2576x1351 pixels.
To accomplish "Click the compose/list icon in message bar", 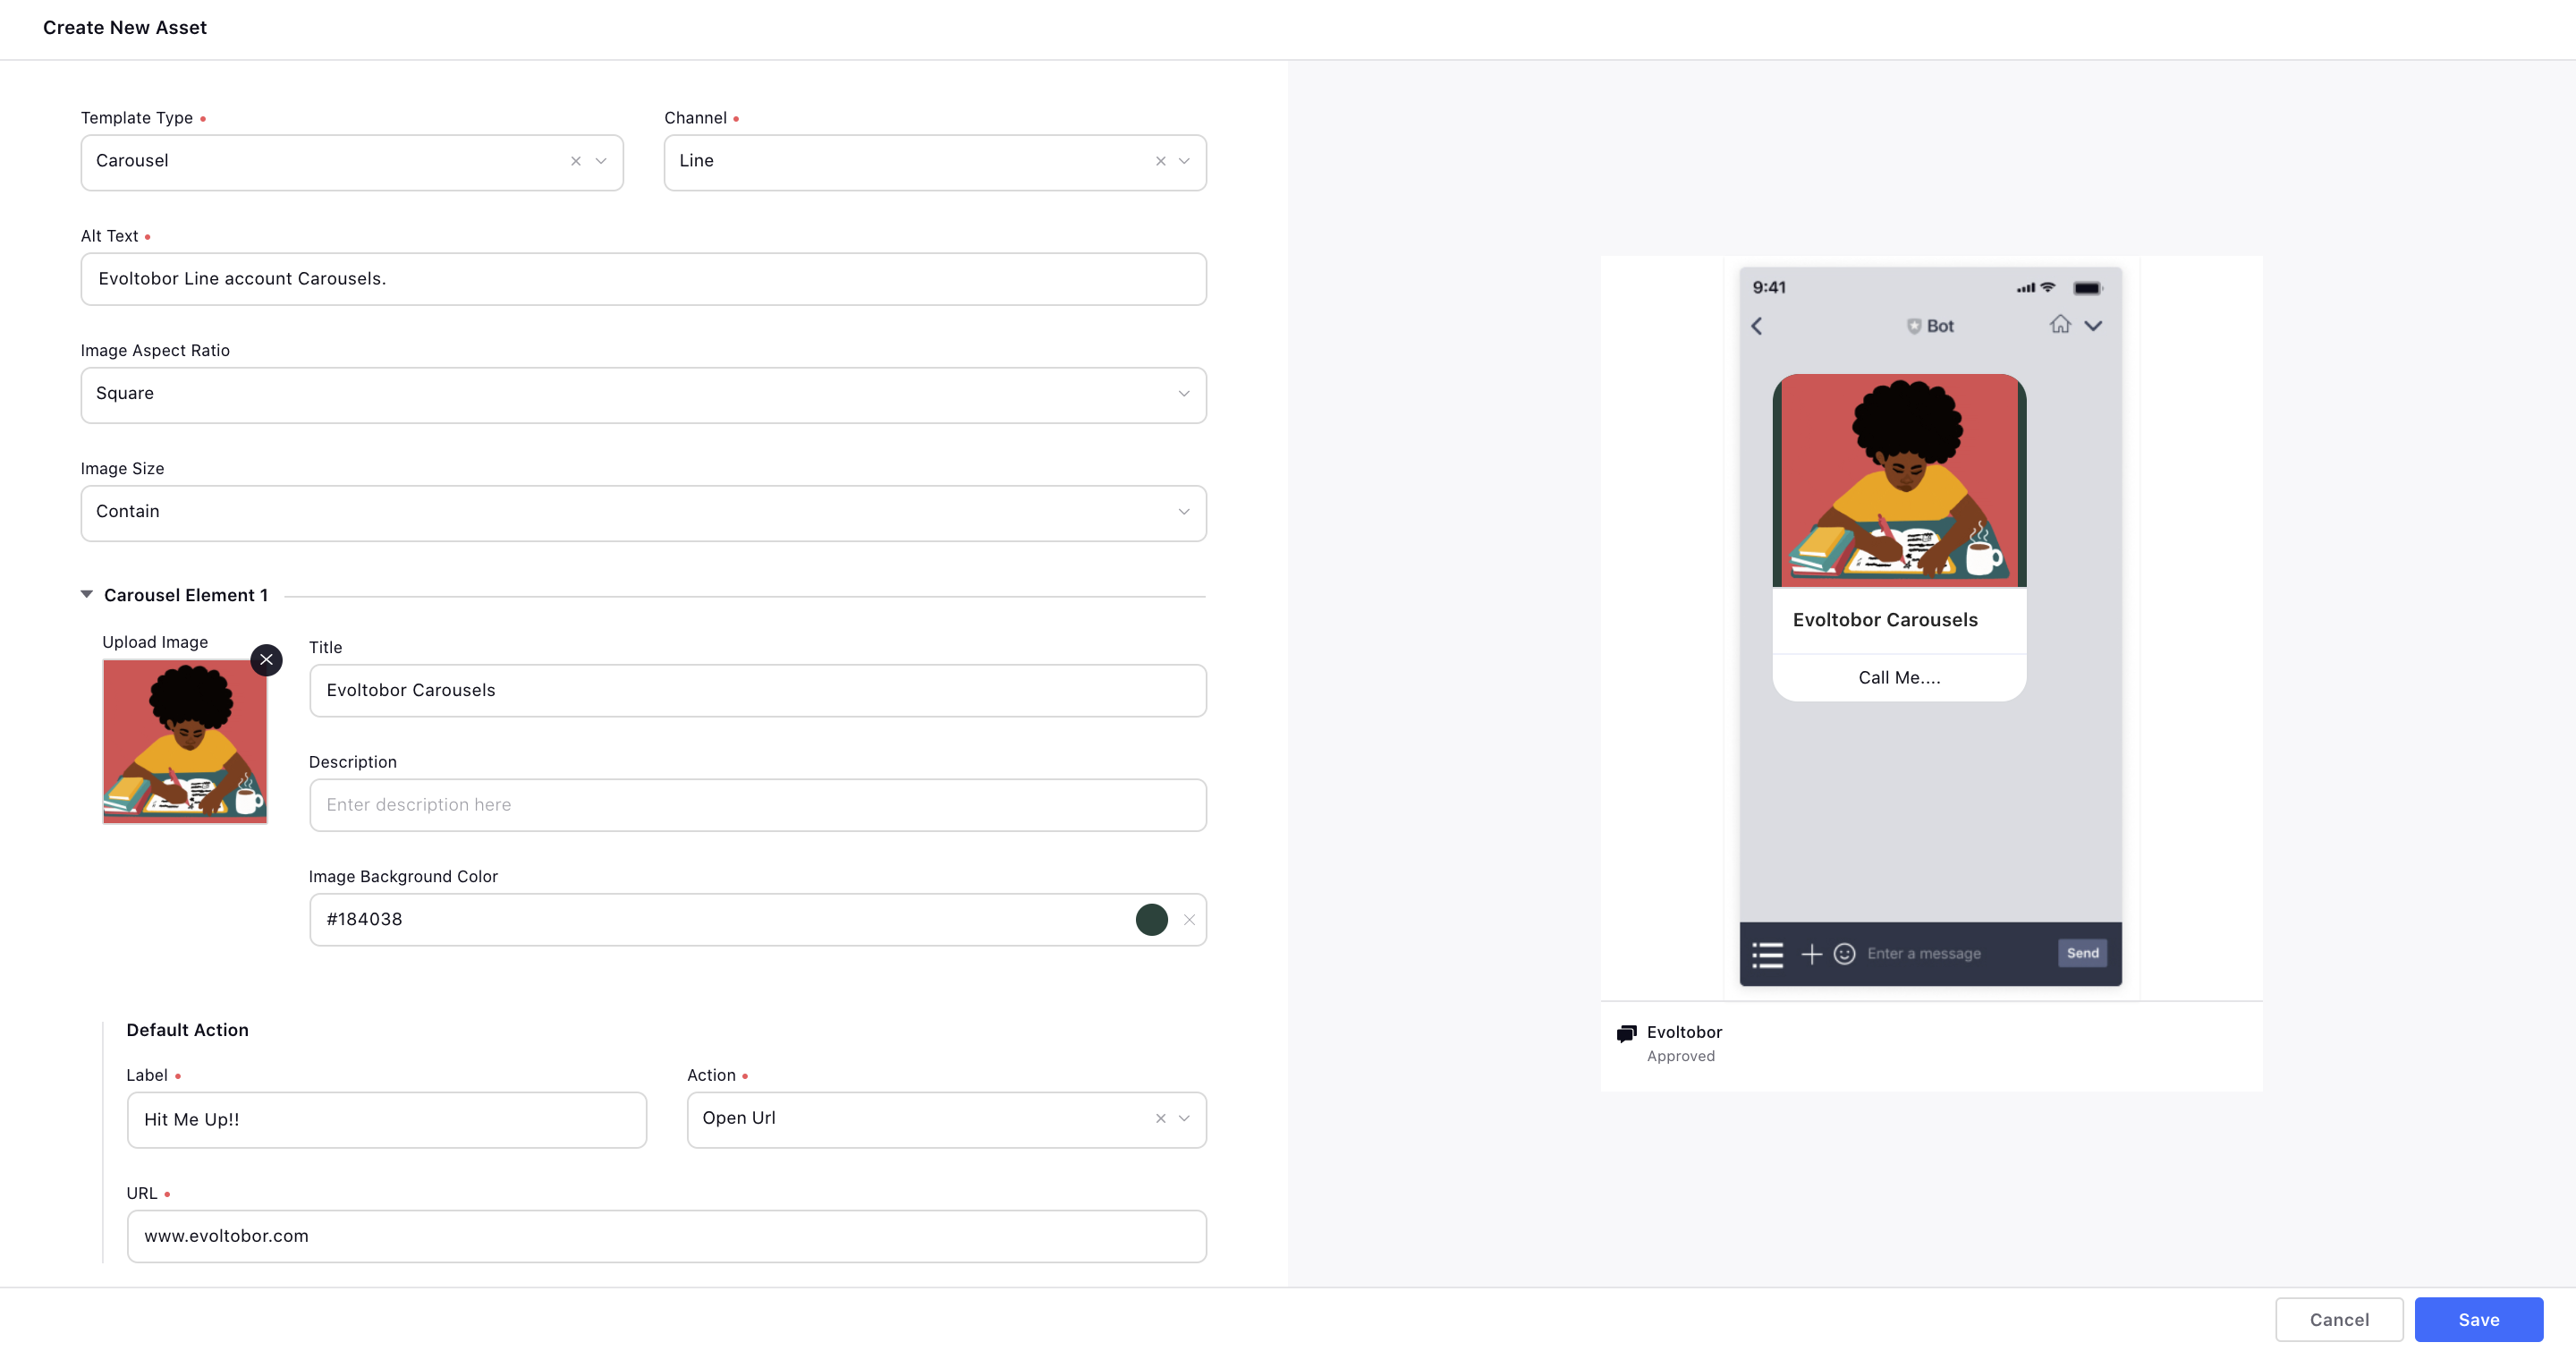I will [x=1767, y=952].
